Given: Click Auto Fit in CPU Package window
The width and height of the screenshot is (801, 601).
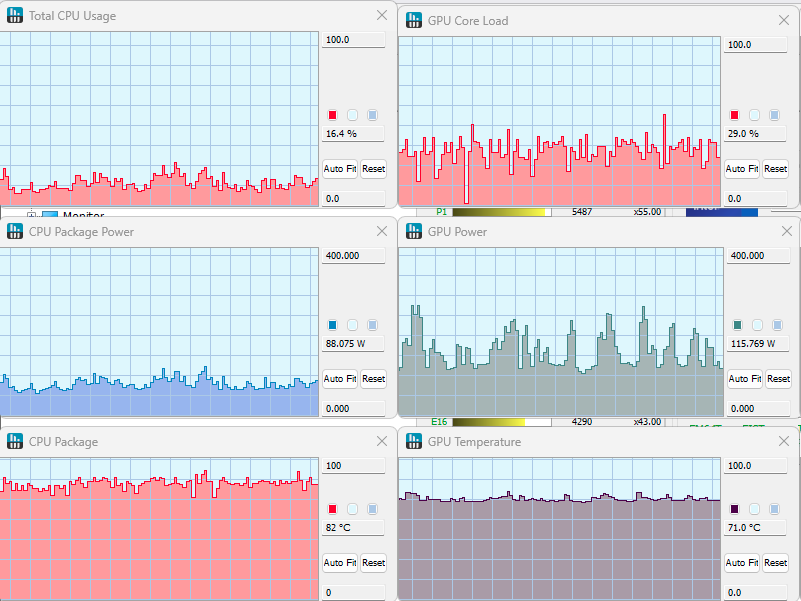Looking at the screenshot, I should [340, 563].
